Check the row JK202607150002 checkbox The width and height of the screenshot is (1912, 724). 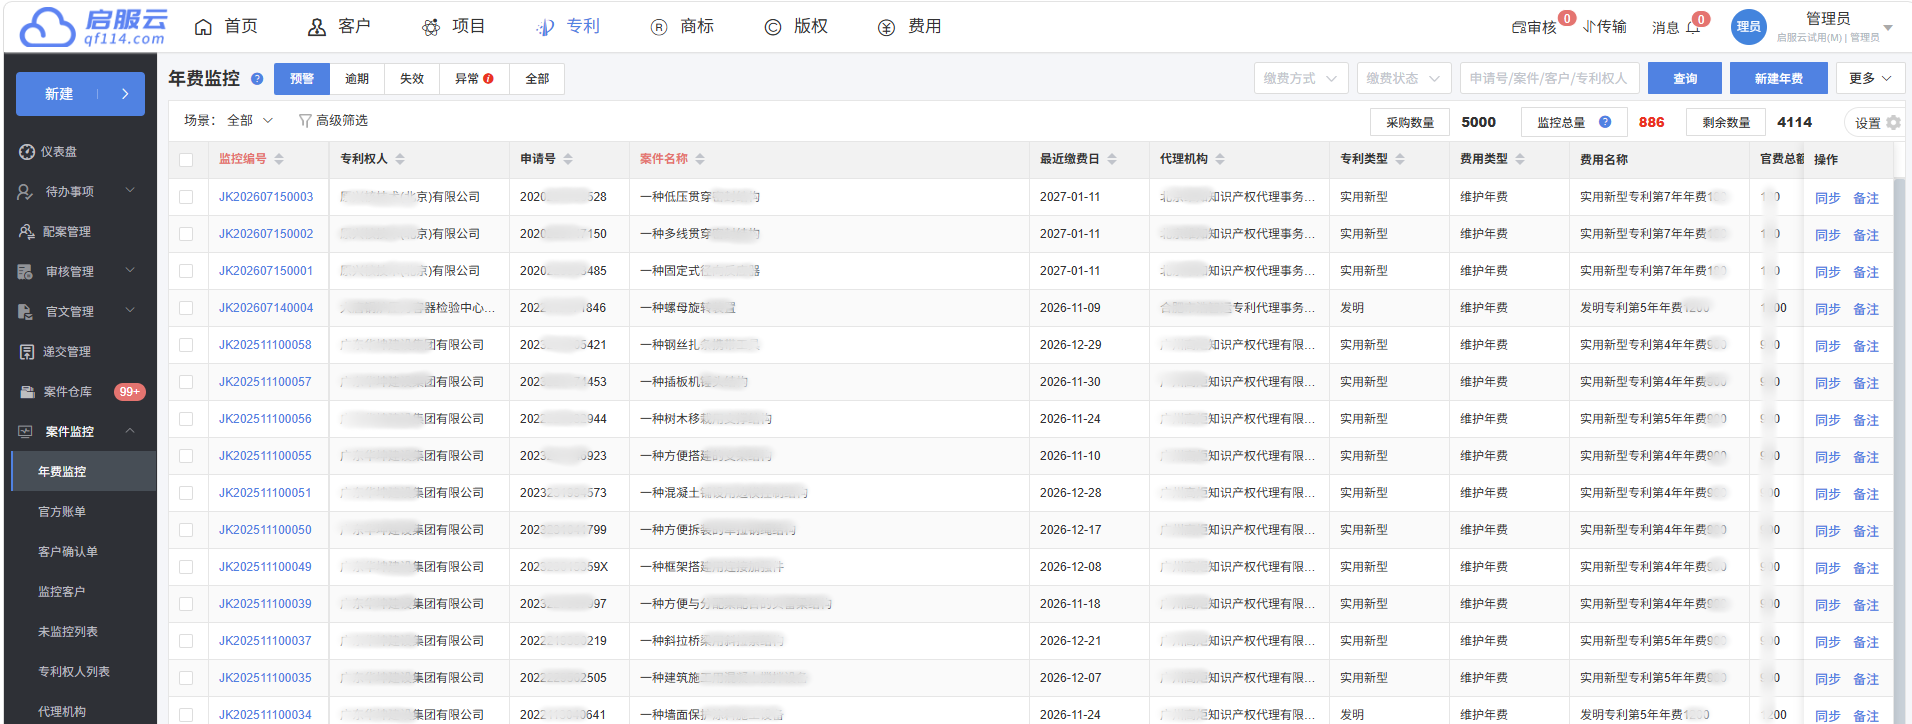click(x=186, y=234)
